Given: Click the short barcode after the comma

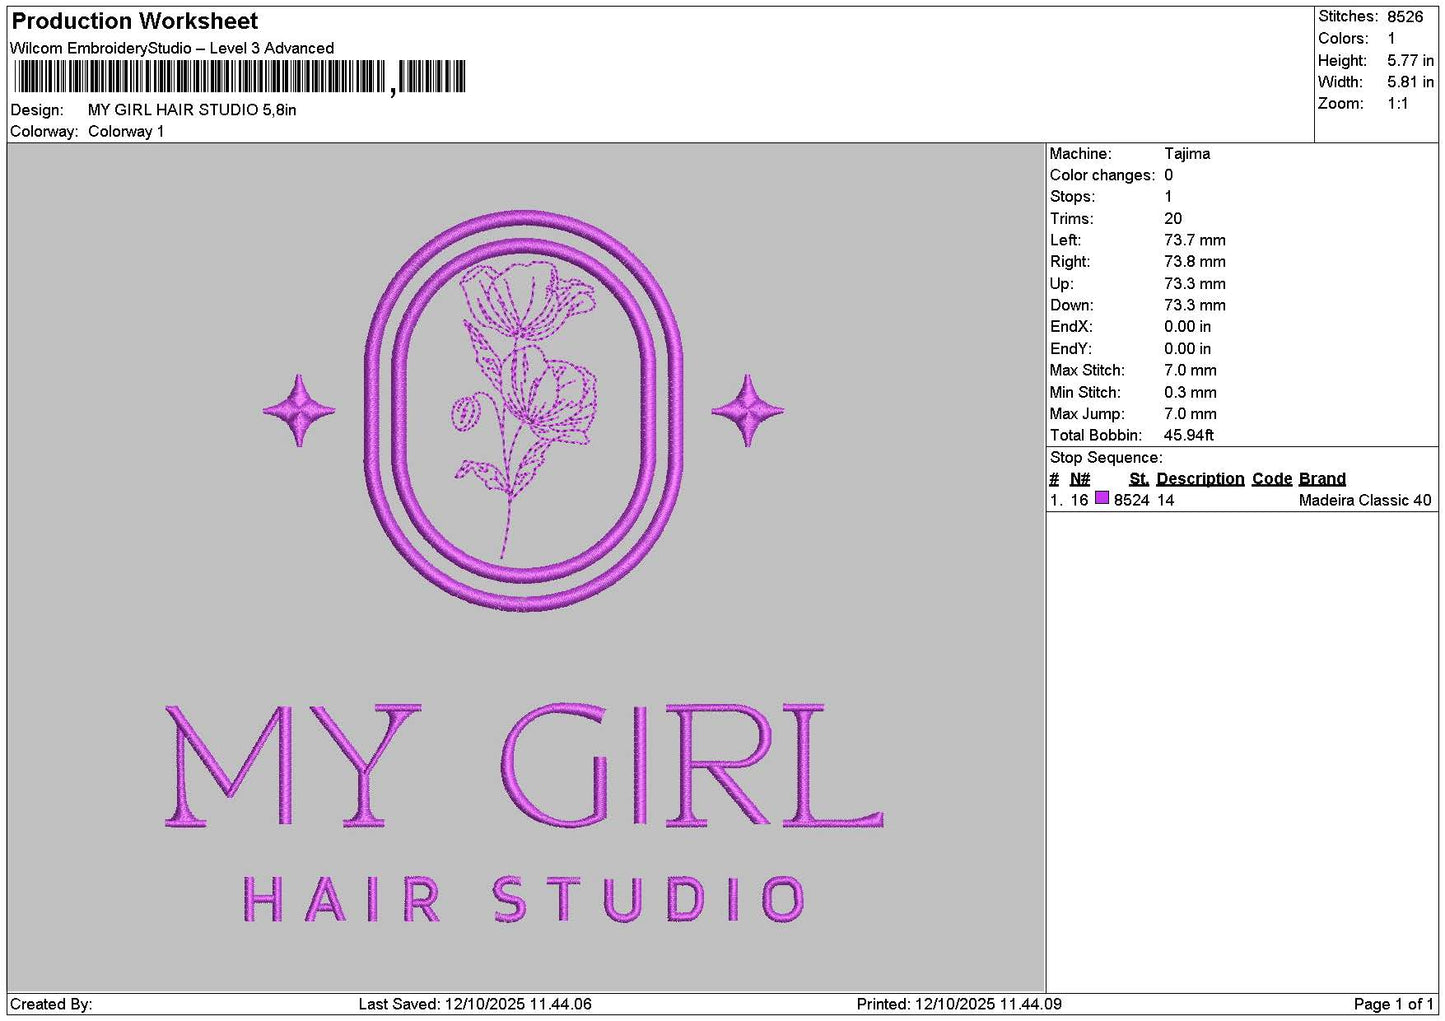Looking at the screenshot, I should (x=432, y=77).
